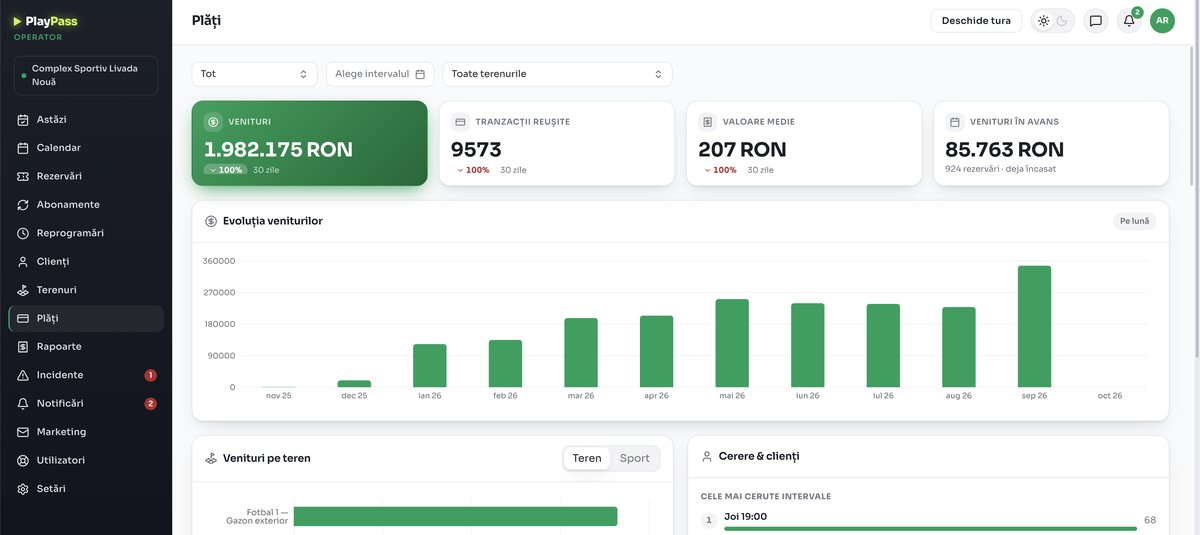
Task: Click the ian 26 chart bar
Action: pos(430,366)
